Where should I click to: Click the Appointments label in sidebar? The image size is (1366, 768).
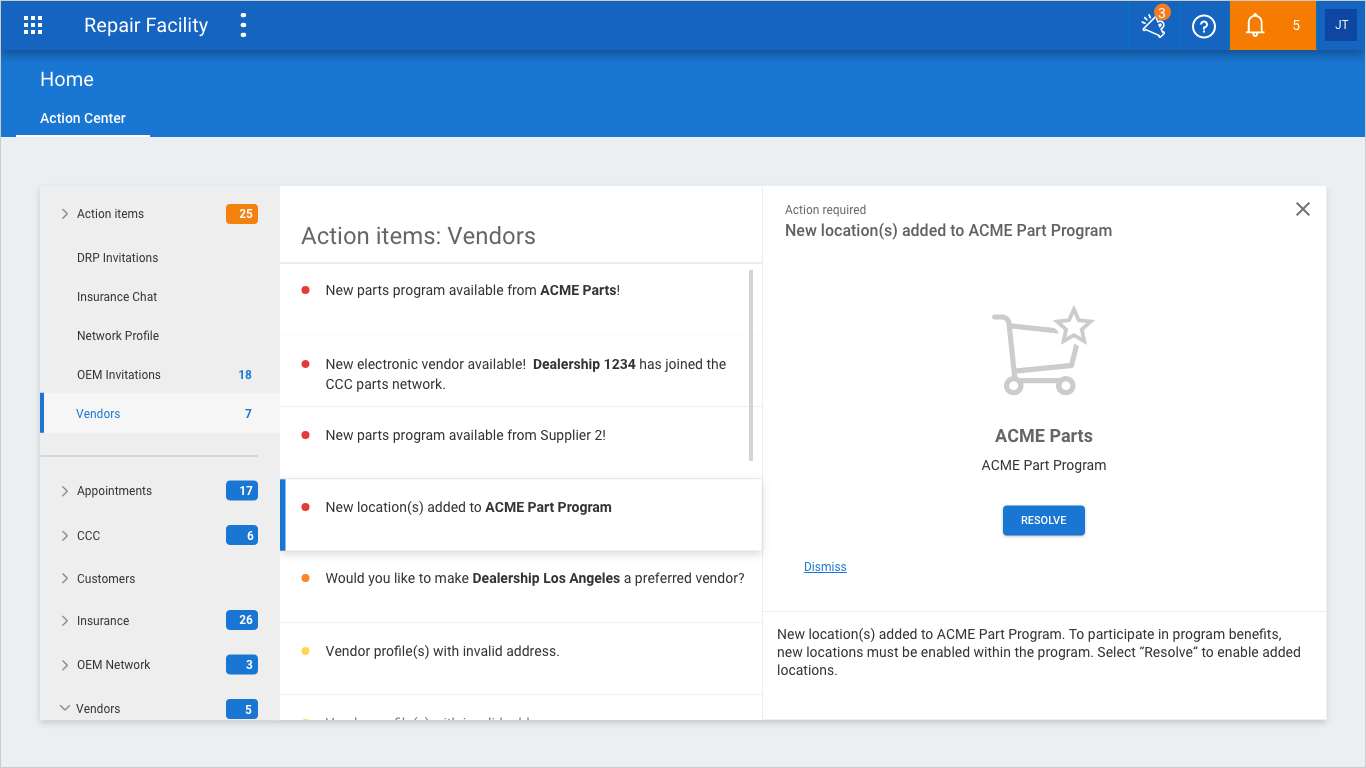coord(114,491)
